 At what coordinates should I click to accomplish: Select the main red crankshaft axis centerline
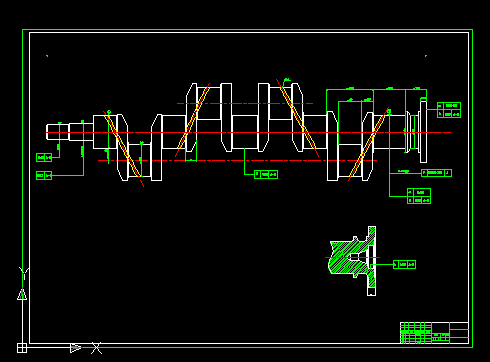click(248, 133)
